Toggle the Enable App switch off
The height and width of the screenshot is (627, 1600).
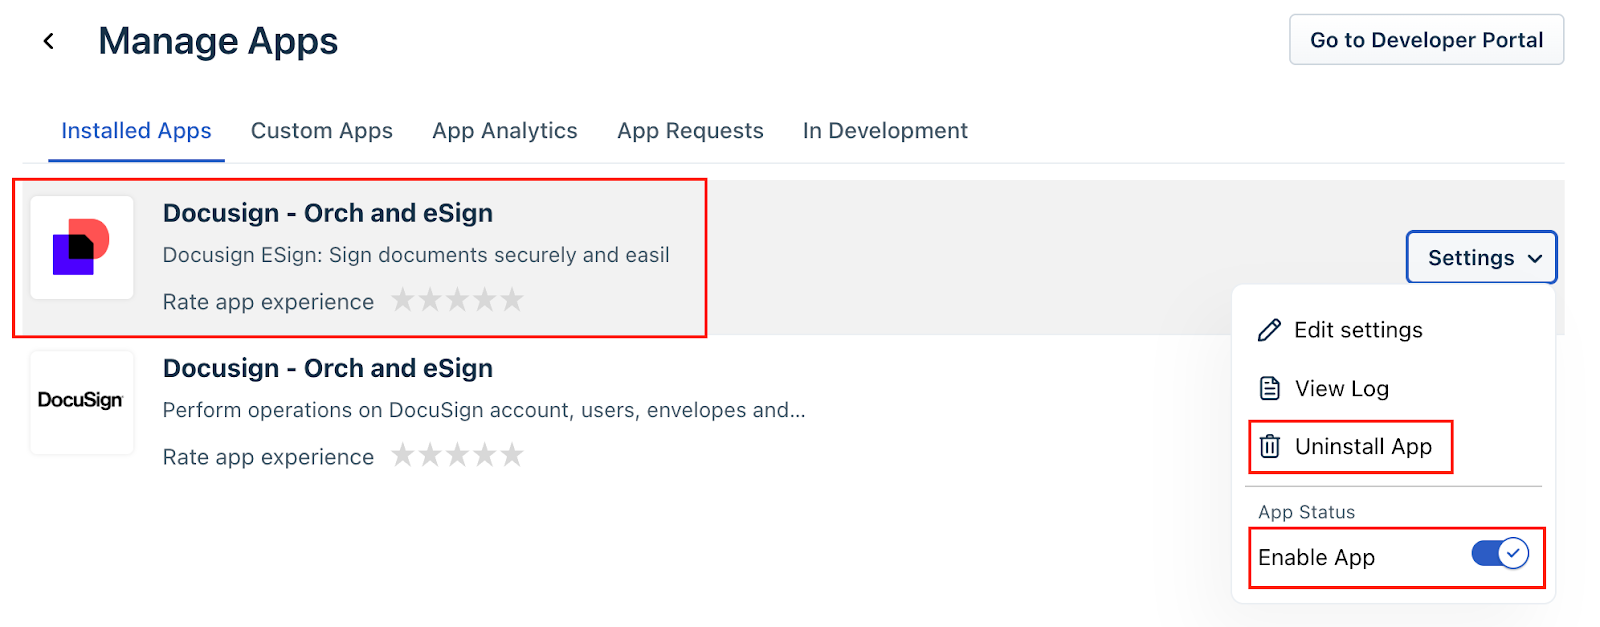1500,553
